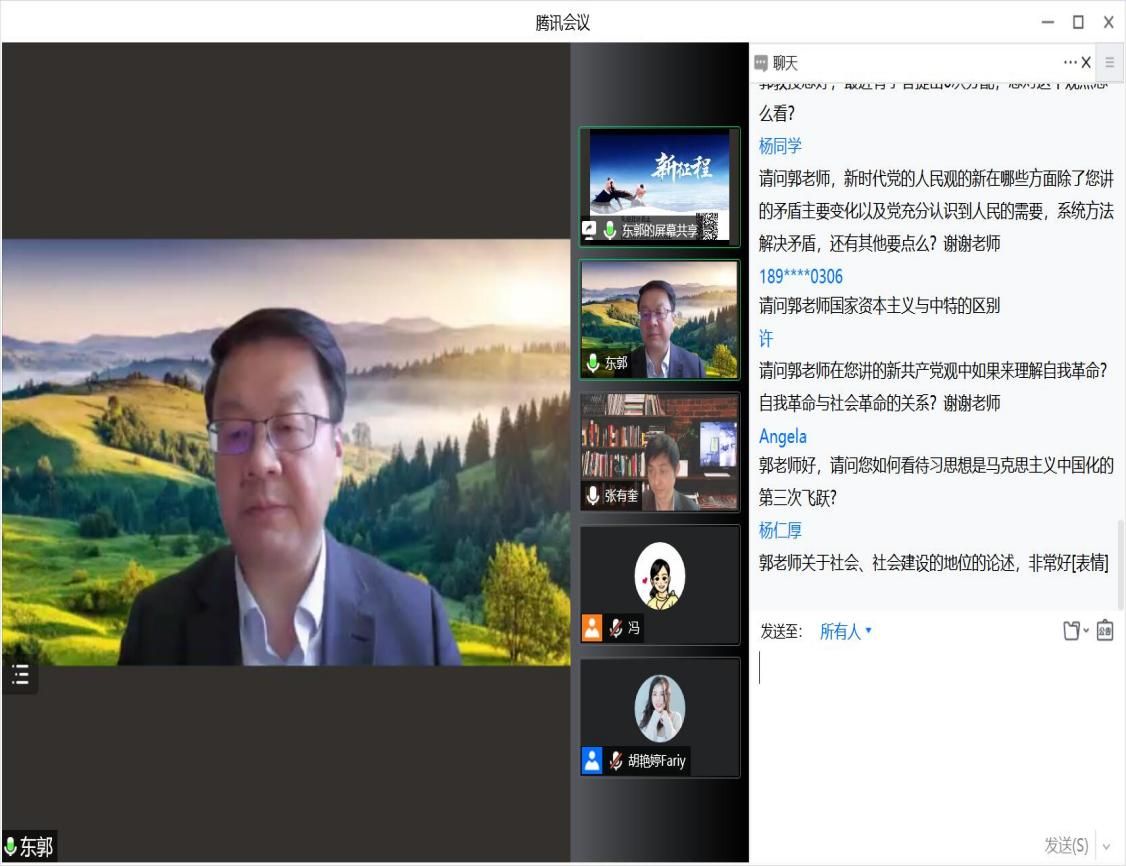Expand the arrow next to 发送(S)
The width and height of the screenshot is (1126, 866).
click(1106, 846)
